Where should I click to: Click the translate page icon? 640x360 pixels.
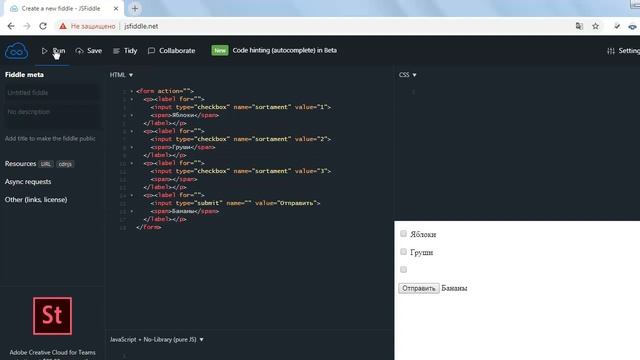point(579,26)
